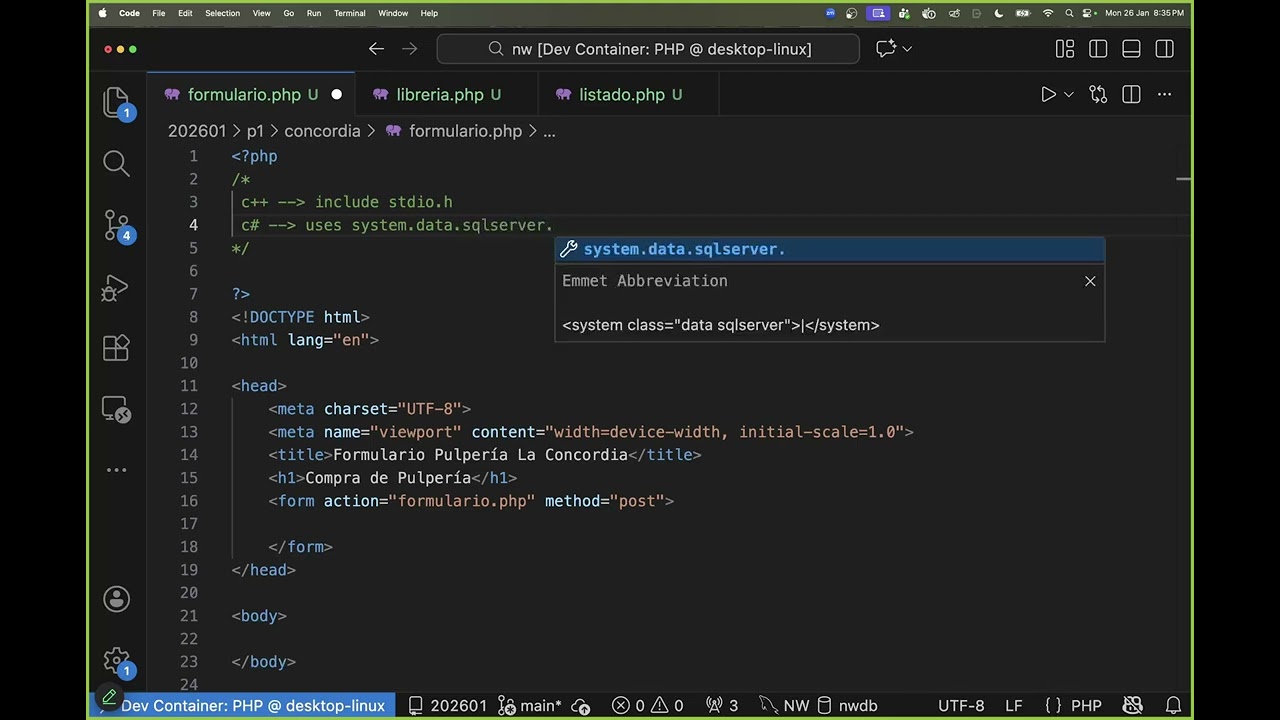The width and height of the screenshot is (1280, 720).
Task: Click the breadcrumb ellipsis symbol
Action: (549, 131)
